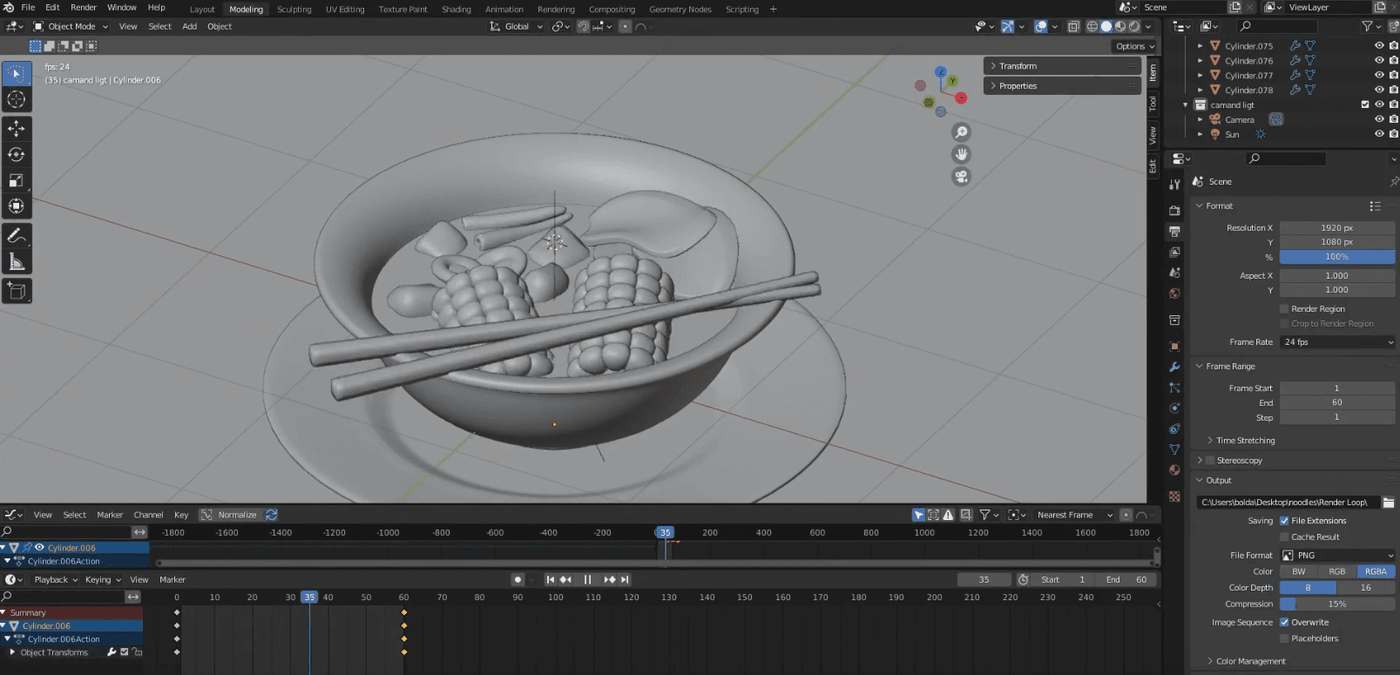The width and height of the screenshot is (1400, 675).
Task: Enable the Render Region checkbox
Action: pyautogui.click(x=1284, y=309)
